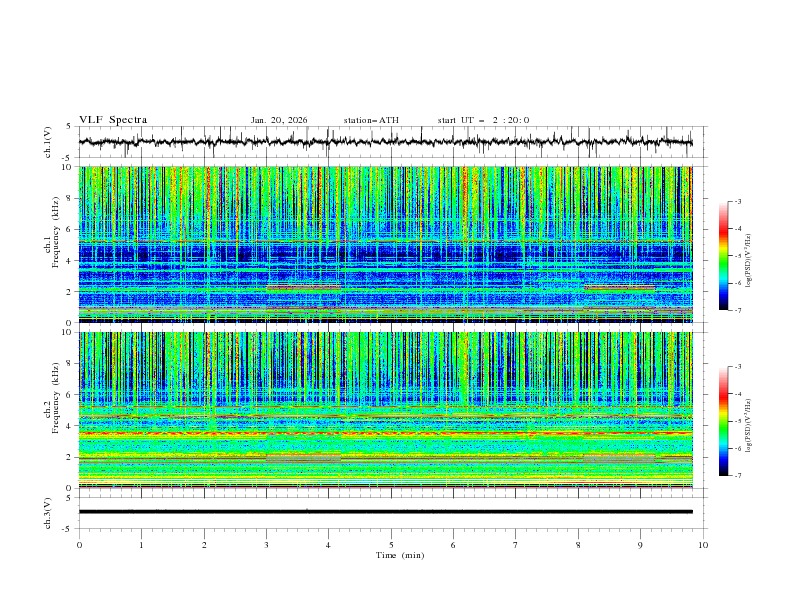Click time axis tick label "0"
Screen dimensions: 792x612
coord(79,545)
